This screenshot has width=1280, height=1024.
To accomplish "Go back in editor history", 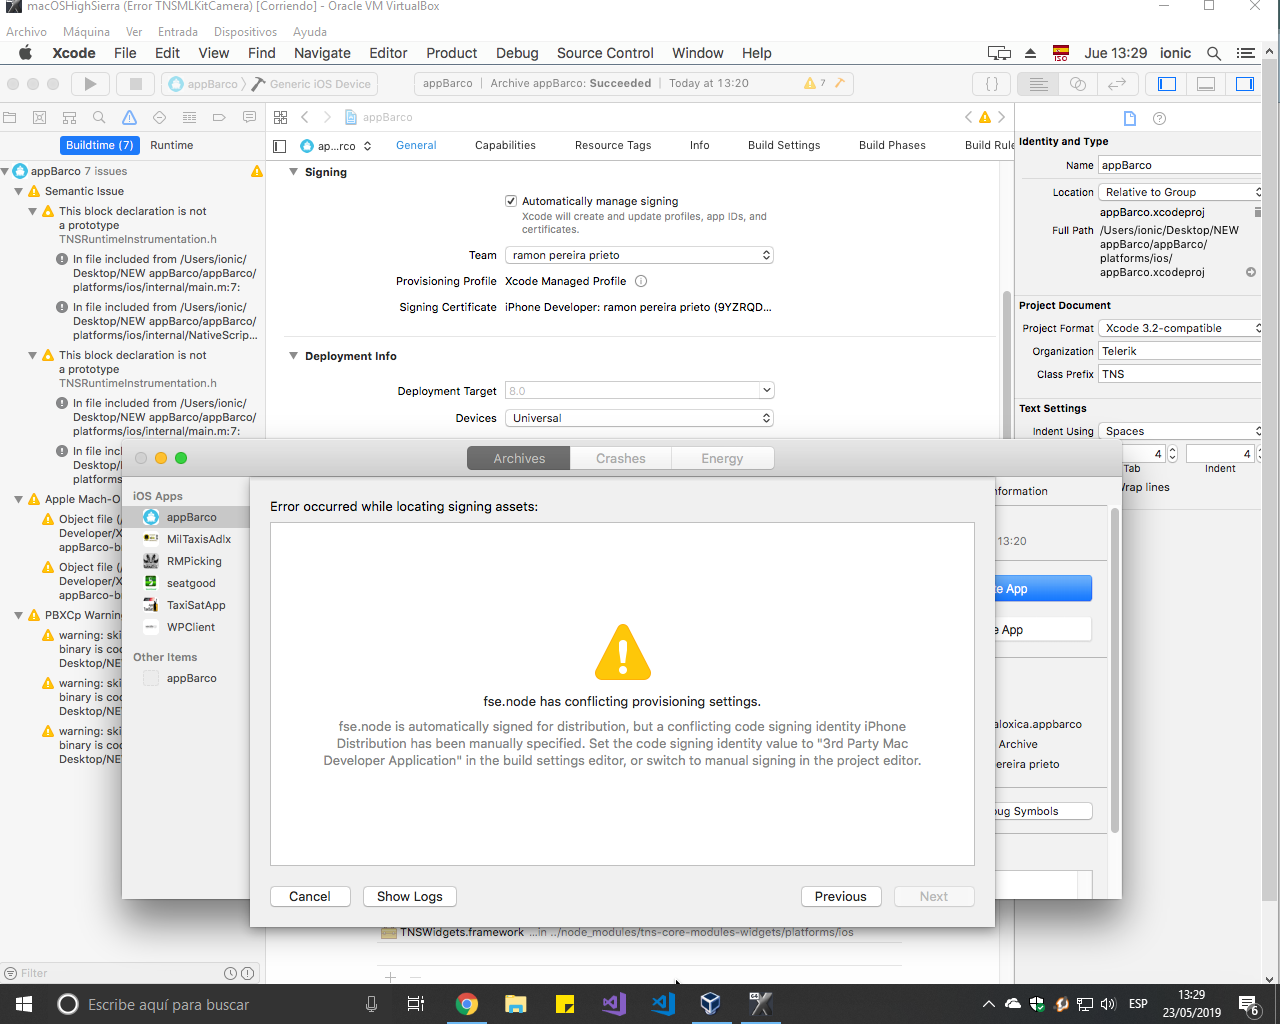I will click(x=305, y=117).
